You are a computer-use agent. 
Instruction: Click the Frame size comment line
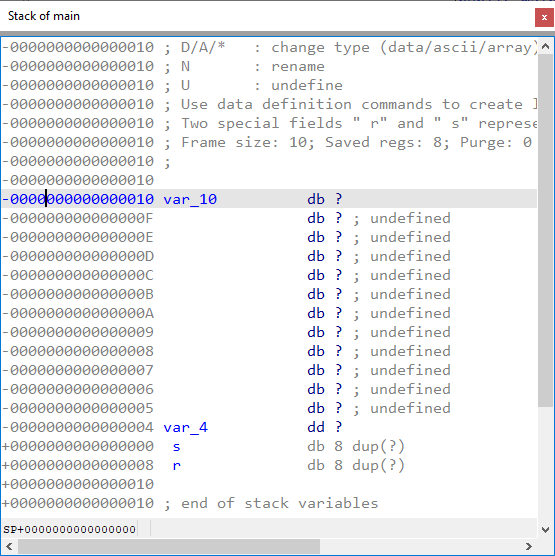click(x=356, y=143)
